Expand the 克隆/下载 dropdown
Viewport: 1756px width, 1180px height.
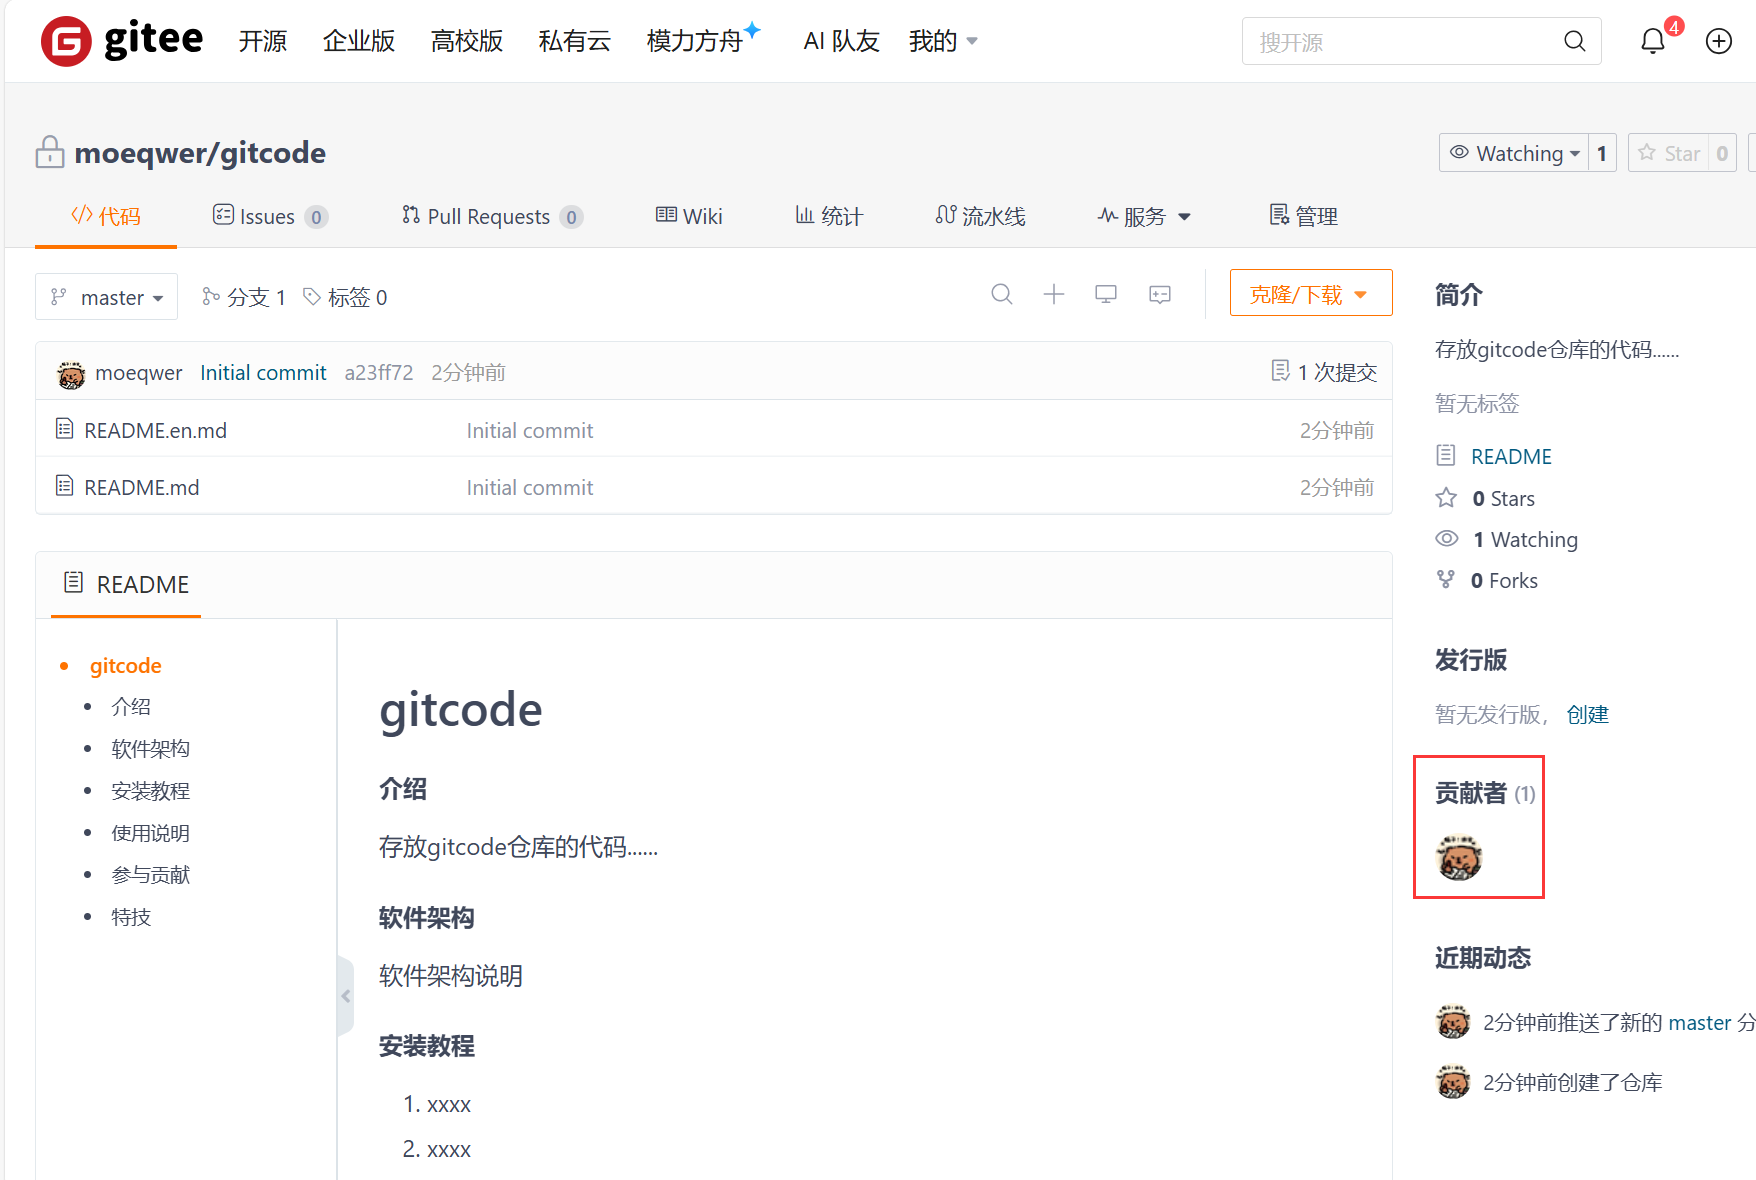pos(1310,294)
